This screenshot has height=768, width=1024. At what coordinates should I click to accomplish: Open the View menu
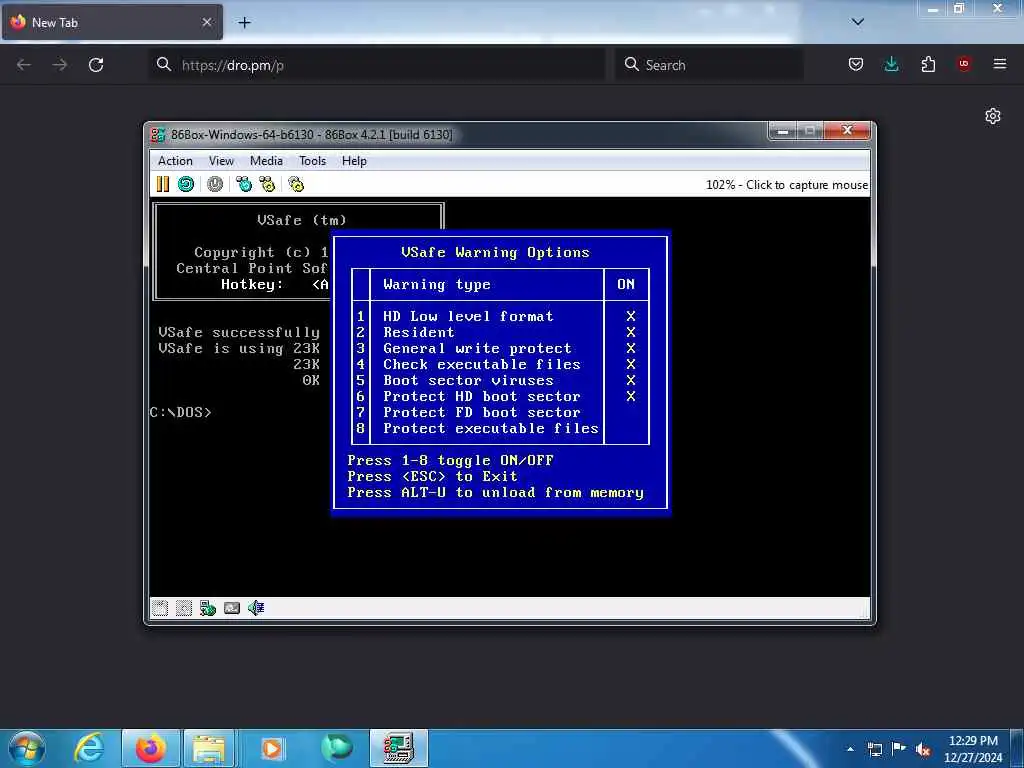221,161
